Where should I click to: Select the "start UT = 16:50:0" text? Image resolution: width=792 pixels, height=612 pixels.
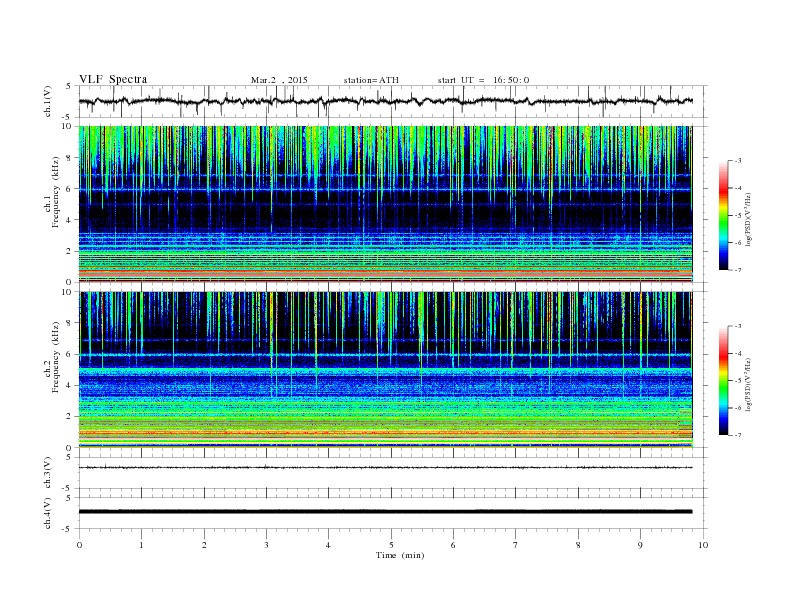point(483,80)
